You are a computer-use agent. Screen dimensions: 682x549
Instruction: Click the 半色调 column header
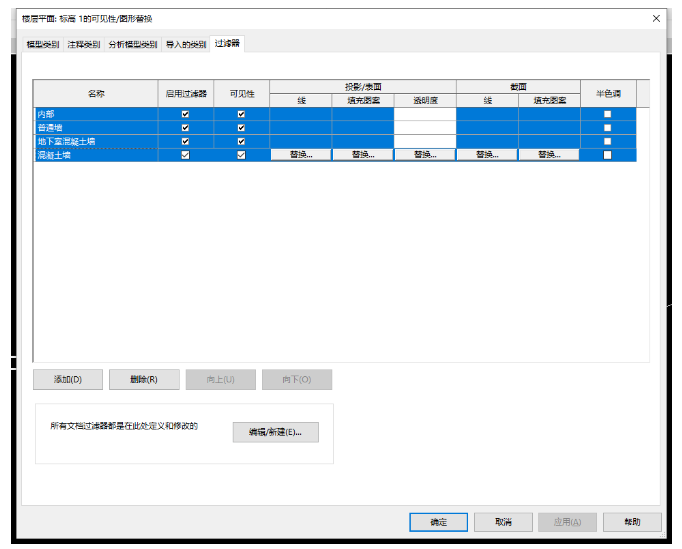coord(608,94)
